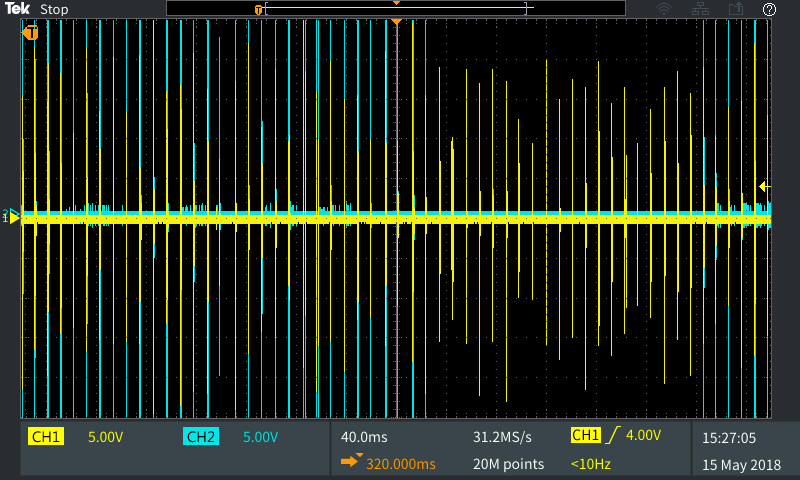Click the orange T marker in record bar

click(x=259, y=10)
